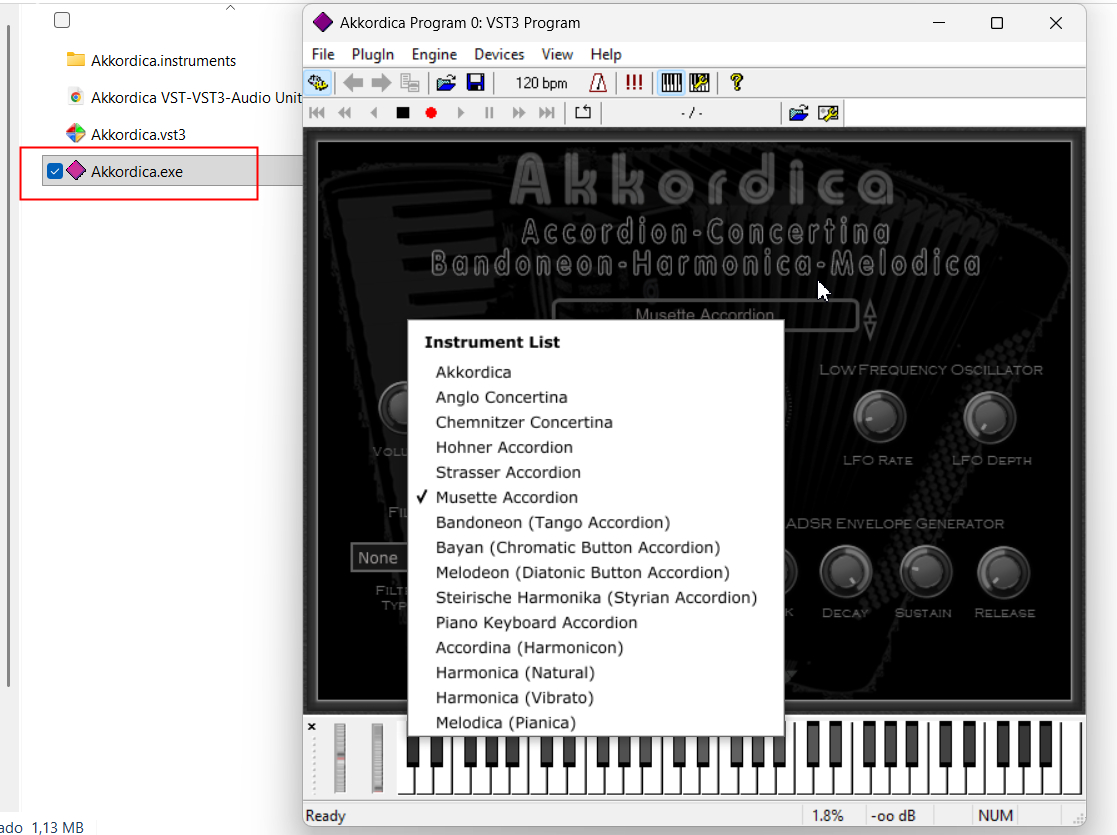This screenshot has width=1117, height=835.
Task: Select Akkordica.instruments folder in Explorer
Action: coord(163,61)
